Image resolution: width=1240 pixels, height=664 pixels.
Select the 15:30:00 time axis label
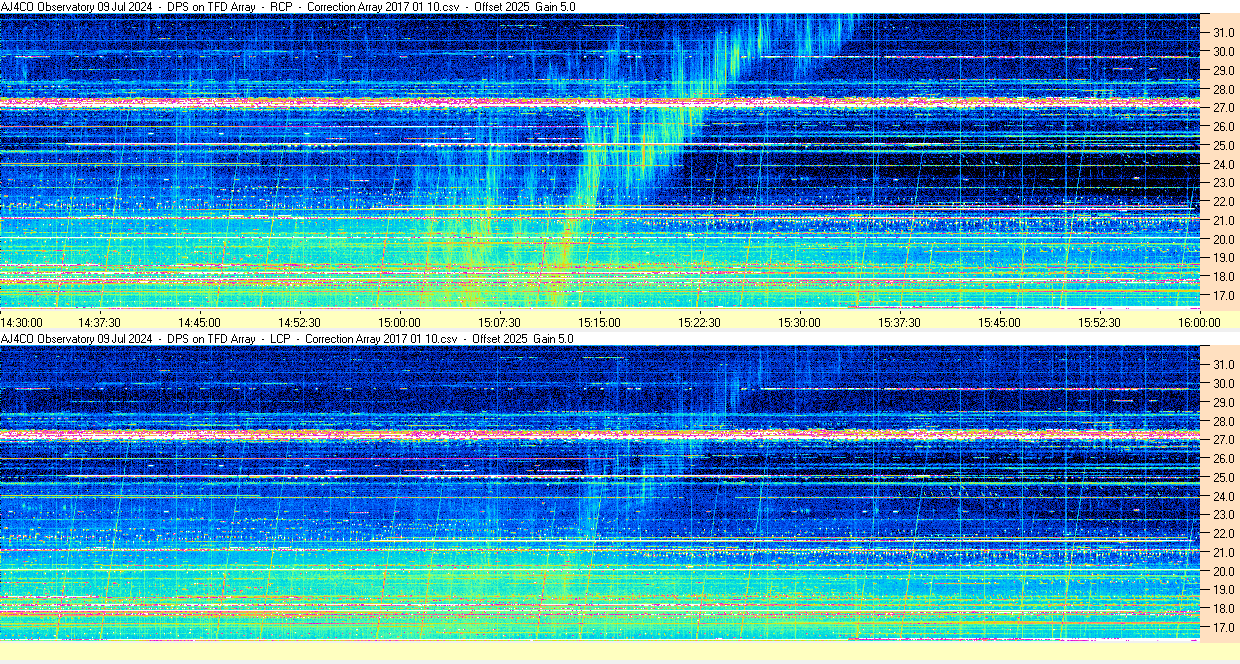tap(799, 322)
